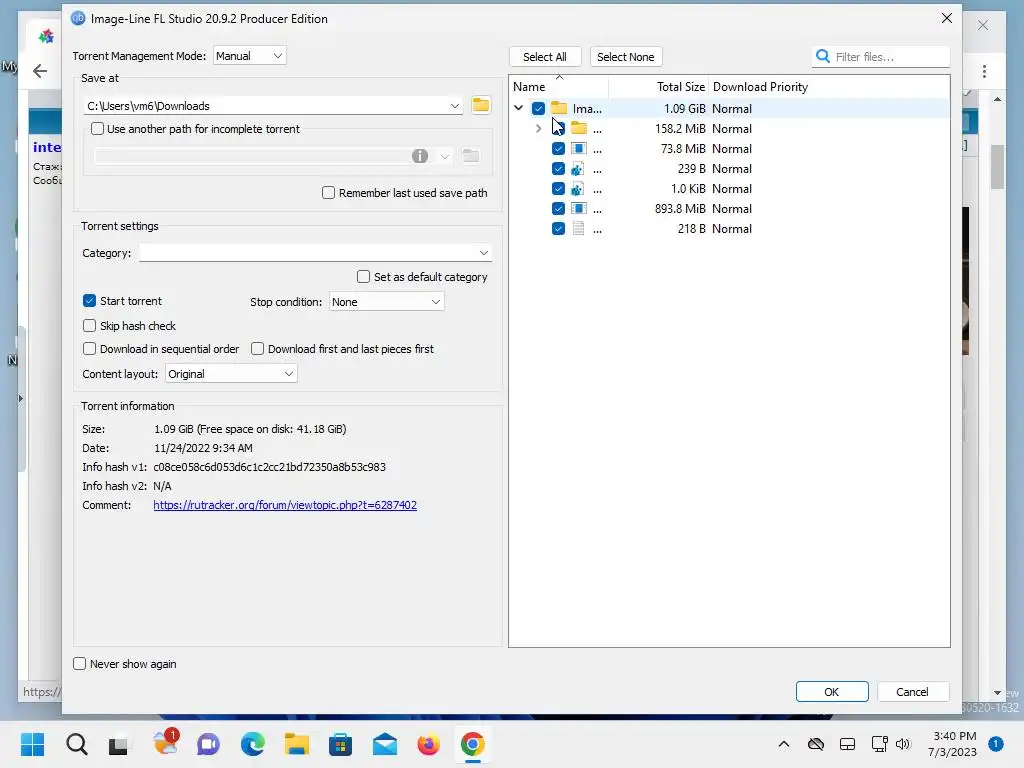Enable 'Skip hash check'

click(89, 325)
